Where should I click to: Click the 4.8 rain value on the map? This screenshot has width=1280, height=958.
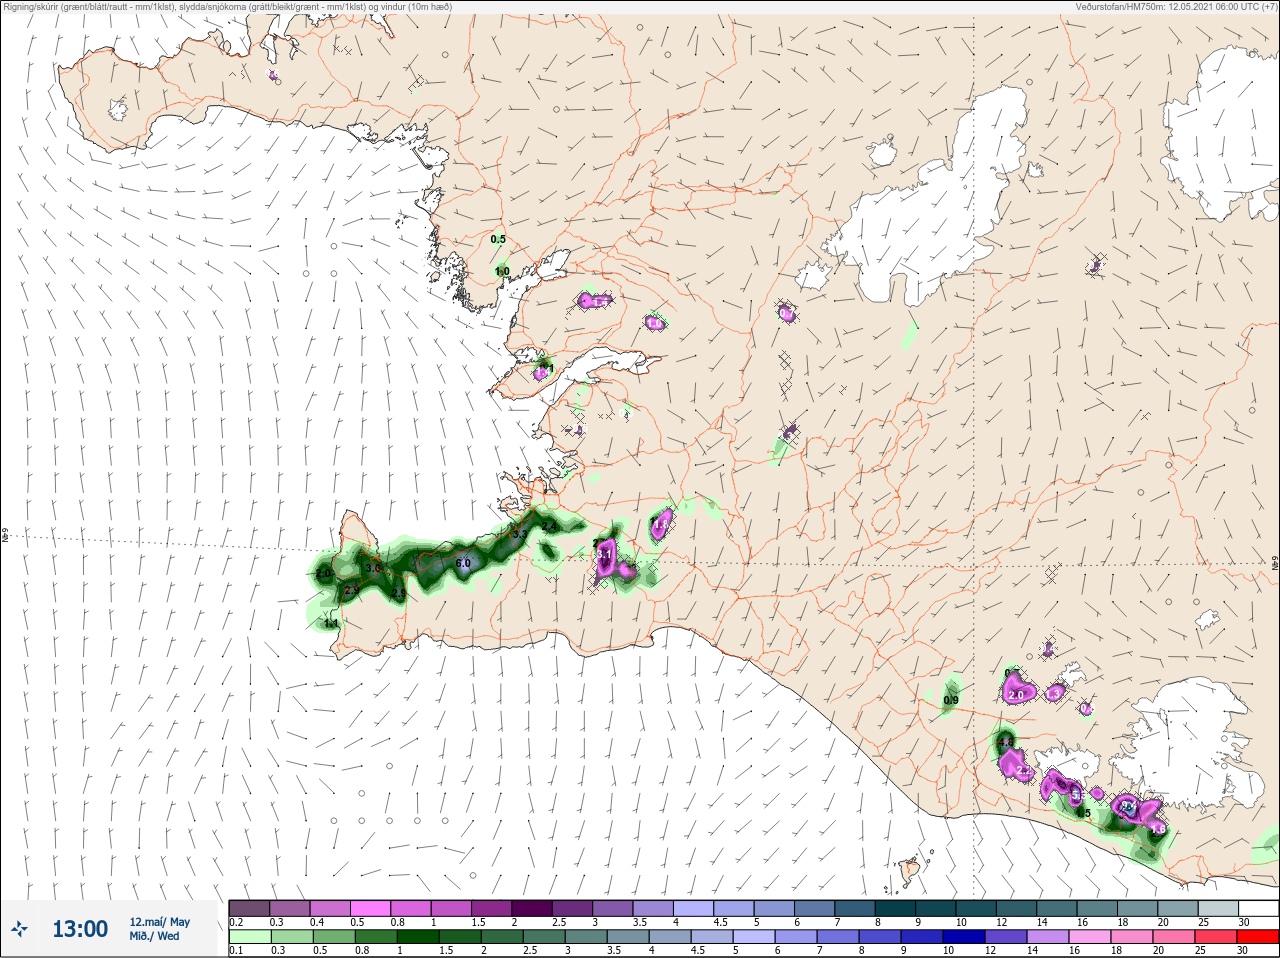[1005, 742]
